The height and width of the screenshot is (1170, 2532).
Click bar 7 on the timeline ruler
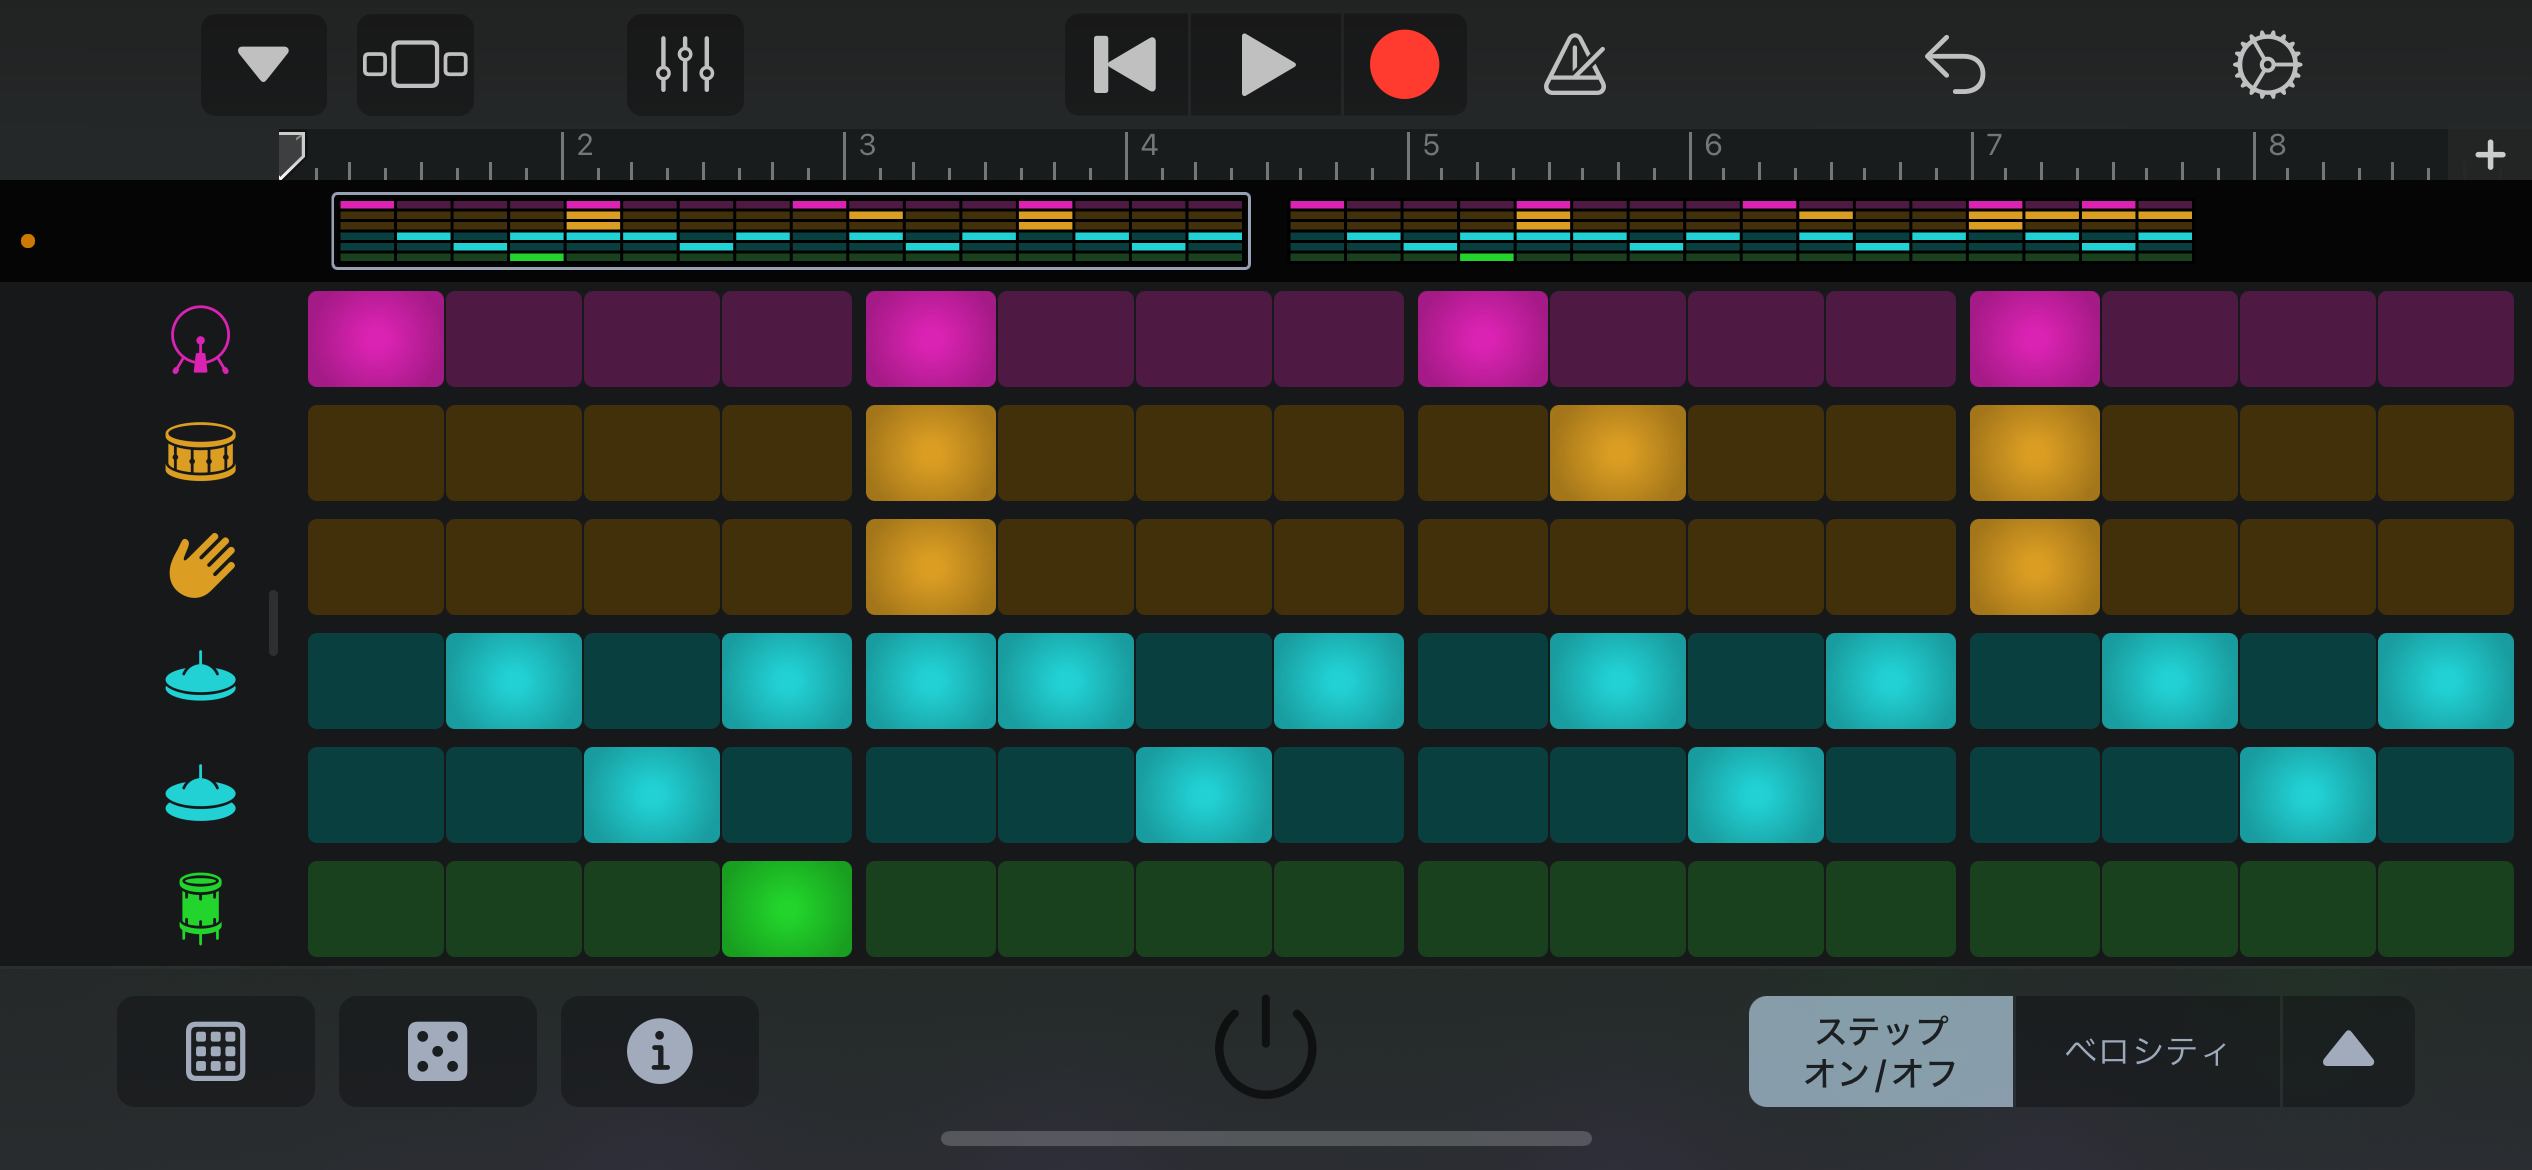(x=1994, y=147)
